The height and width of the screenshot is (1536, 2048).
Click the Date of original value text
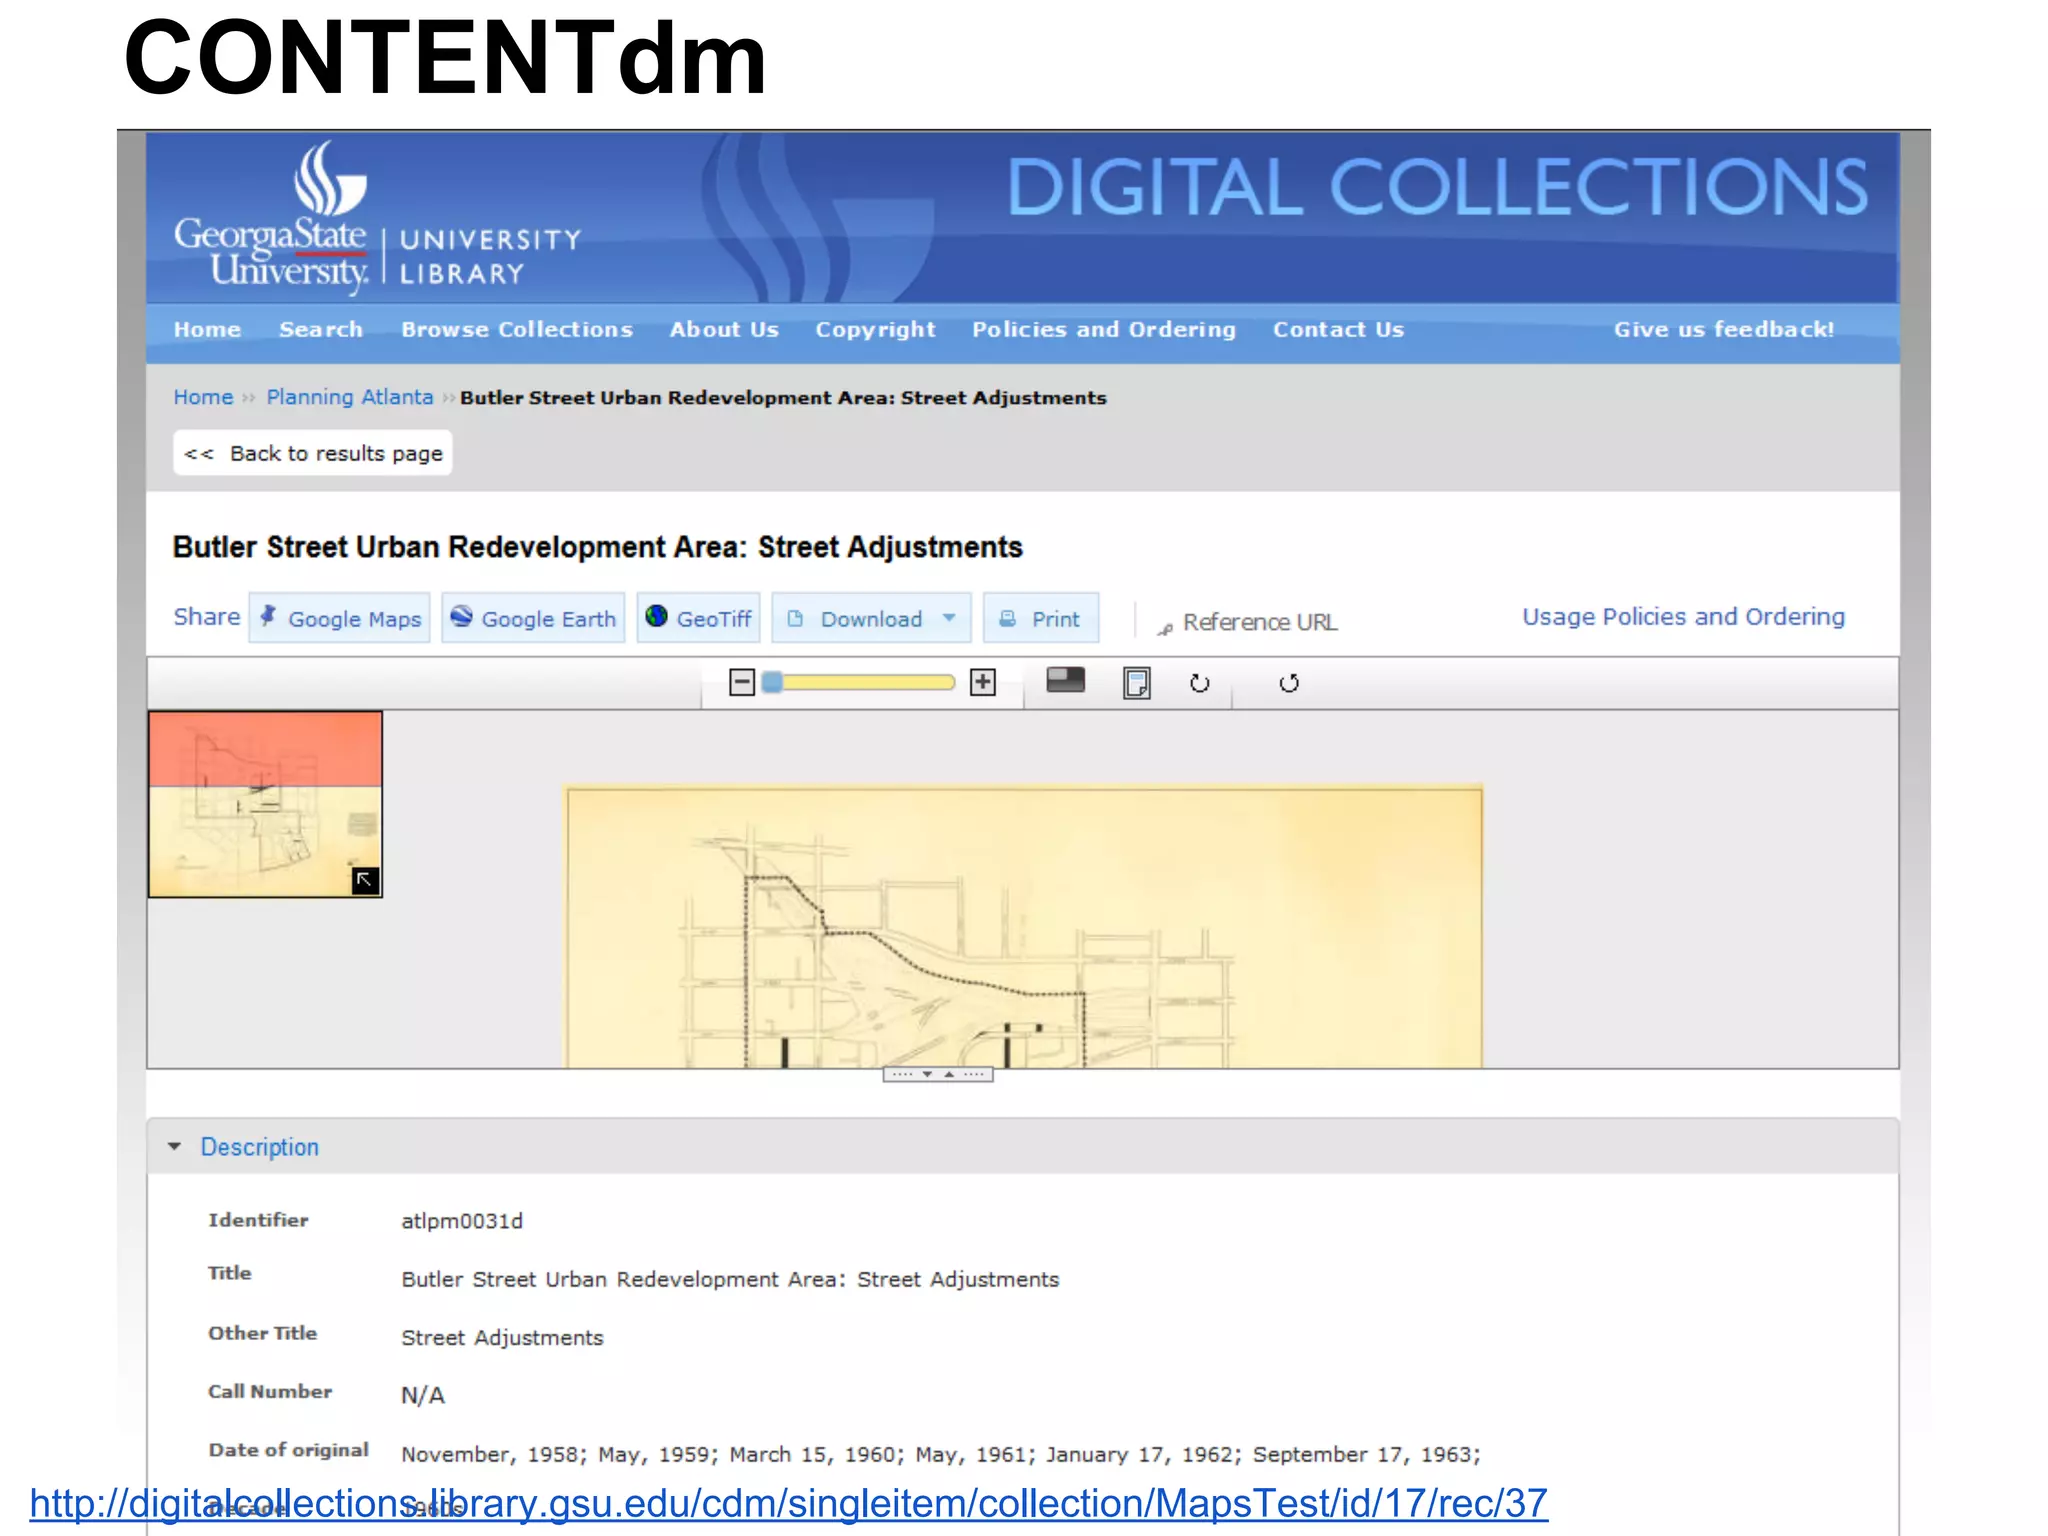940,1454
